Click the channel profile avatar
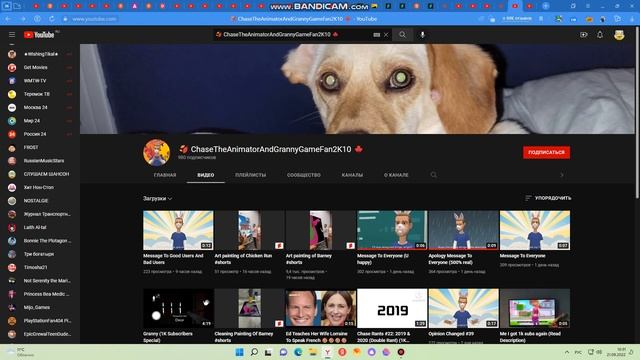 pos(157,152)
